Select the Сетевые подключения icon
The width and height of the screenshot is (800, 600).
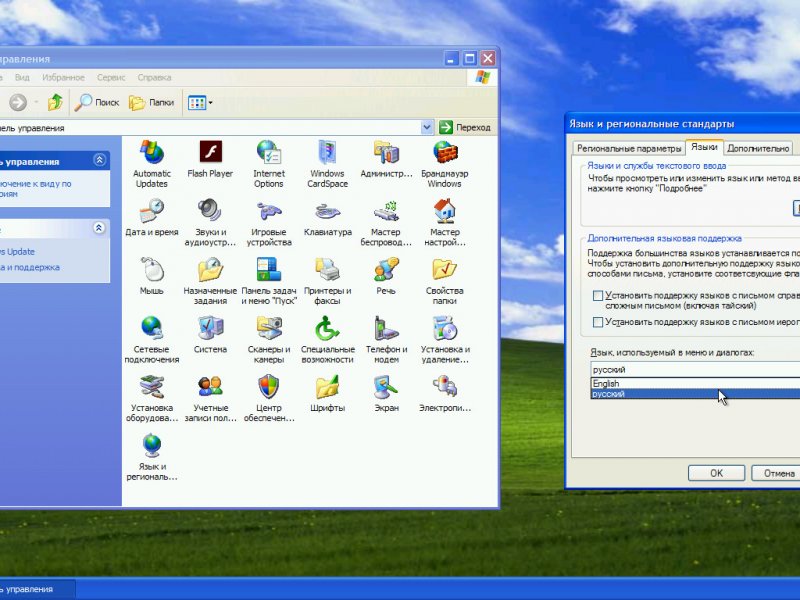tap(152, 339)
